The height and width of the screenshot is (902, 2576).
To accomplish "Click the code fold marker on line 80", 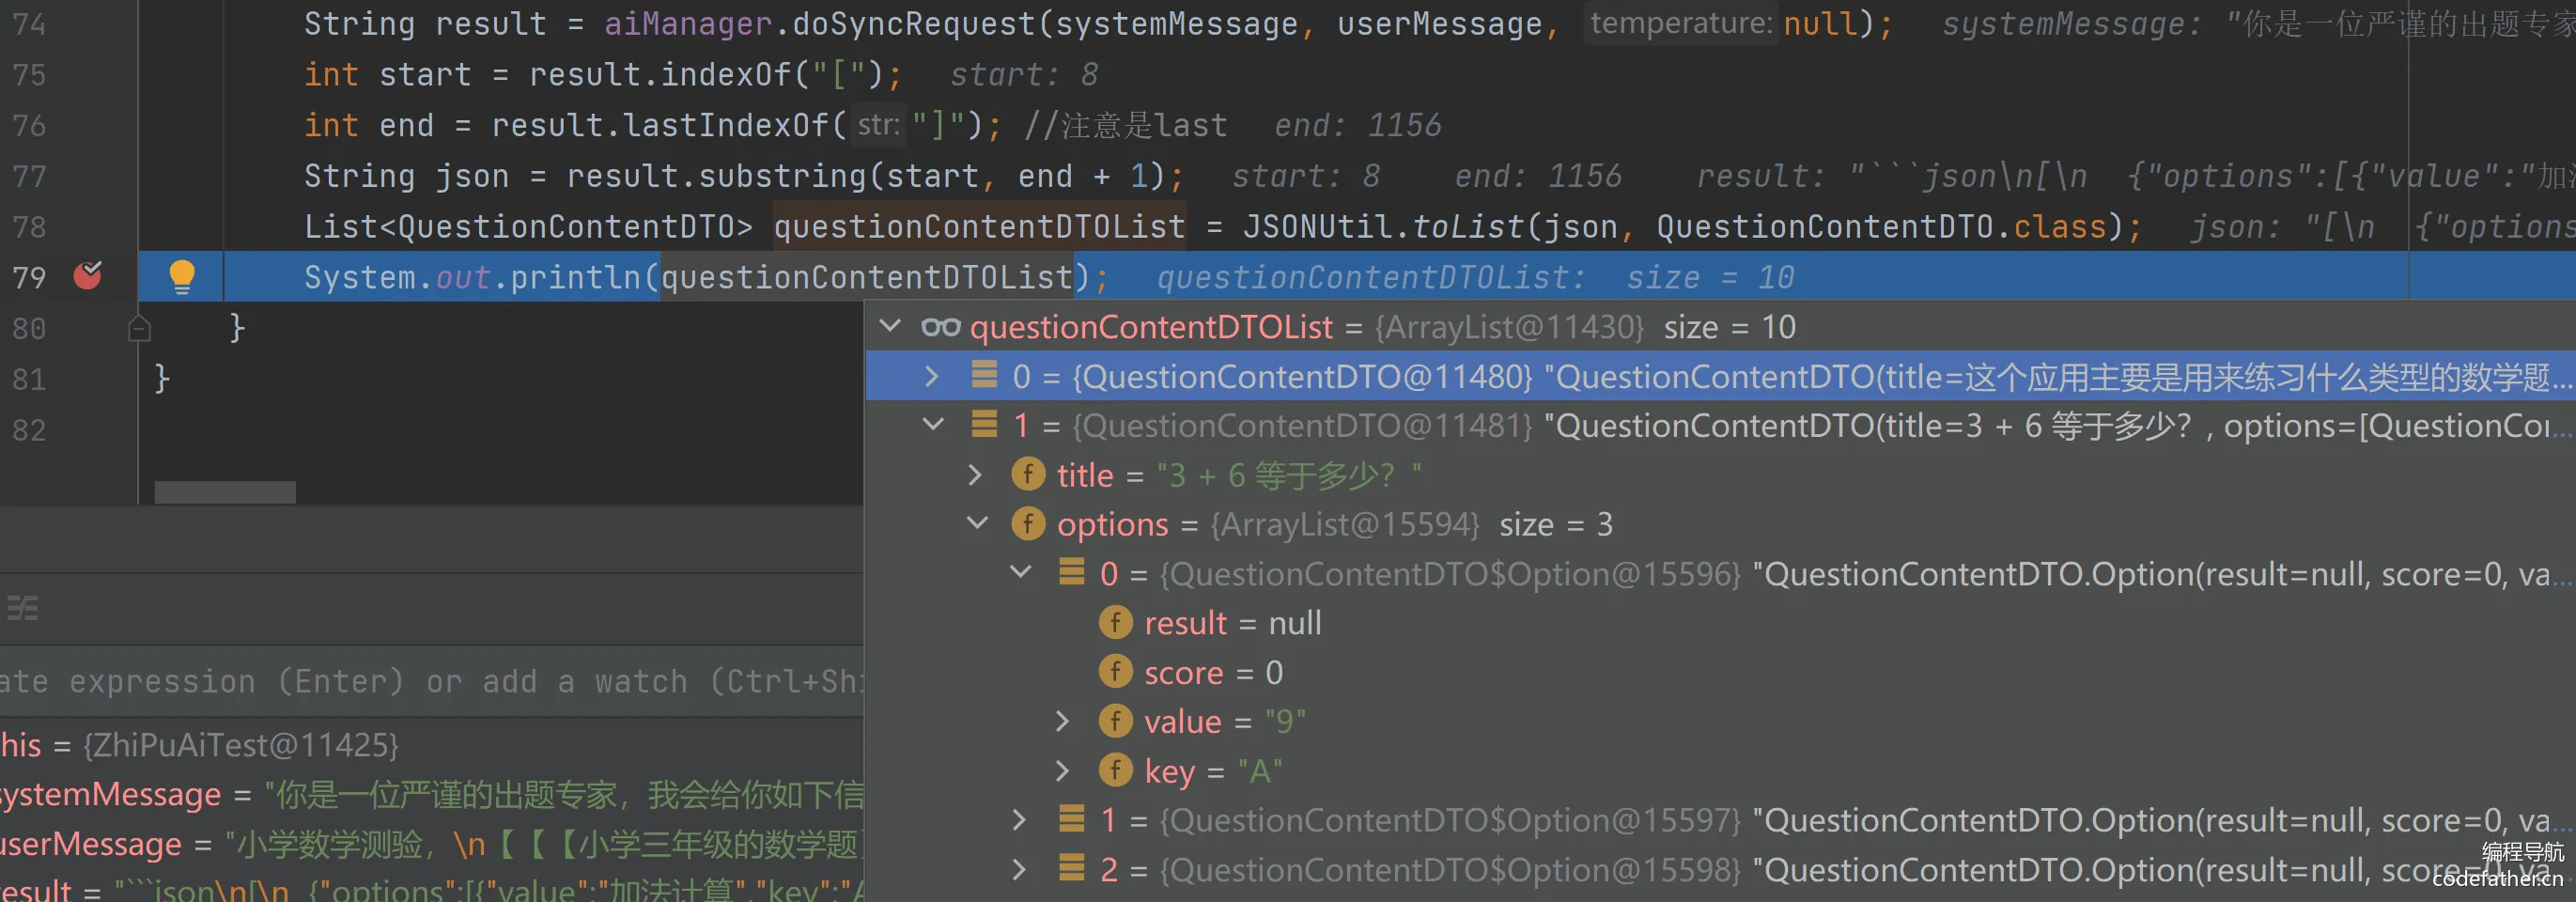I will coord(140,328).
